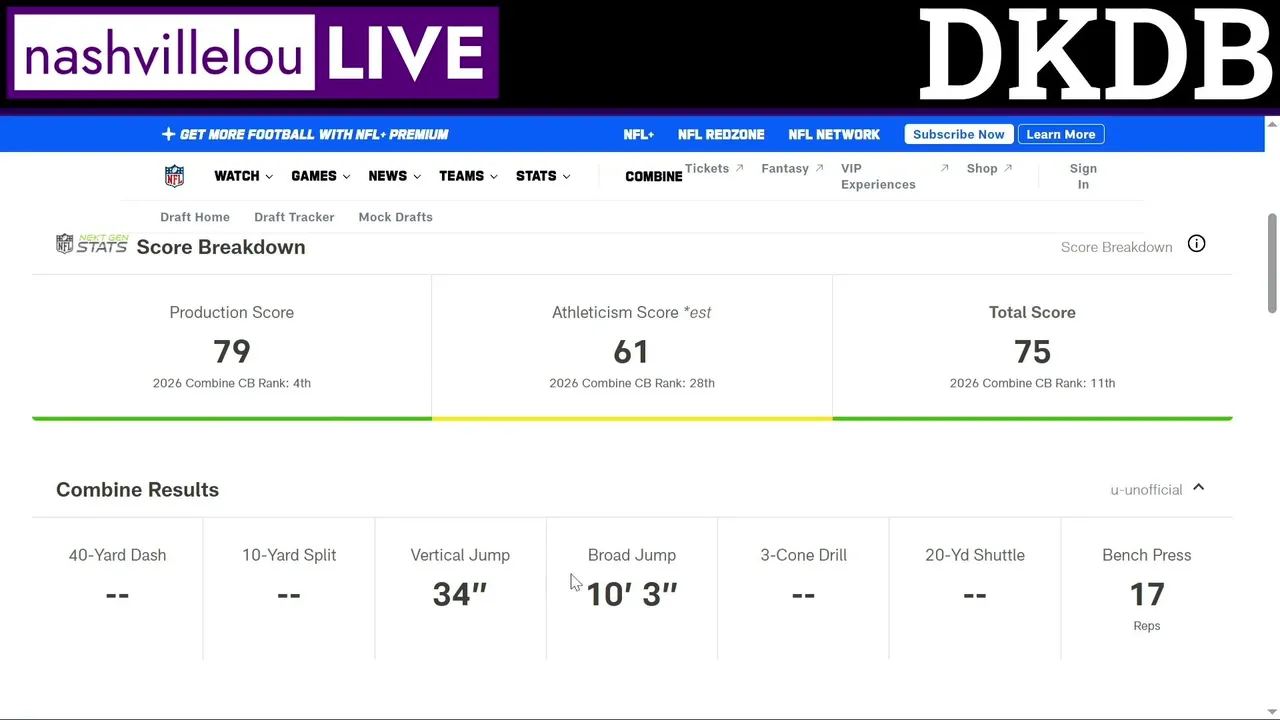Click the 10-Yard Split label
Viewport: 1280px width, 720px height.
(x=289, y=555)
